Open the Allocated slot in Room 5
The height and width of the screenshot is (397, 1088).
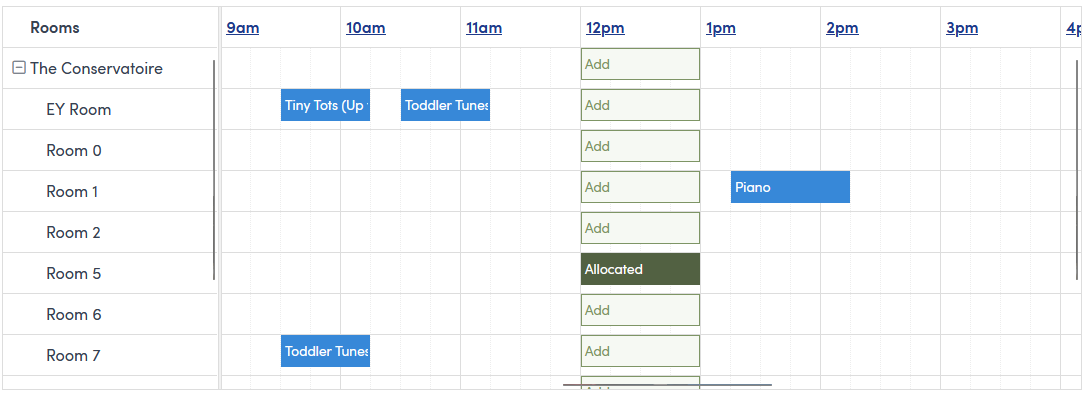pyautogui.click(x=640, y=269)
